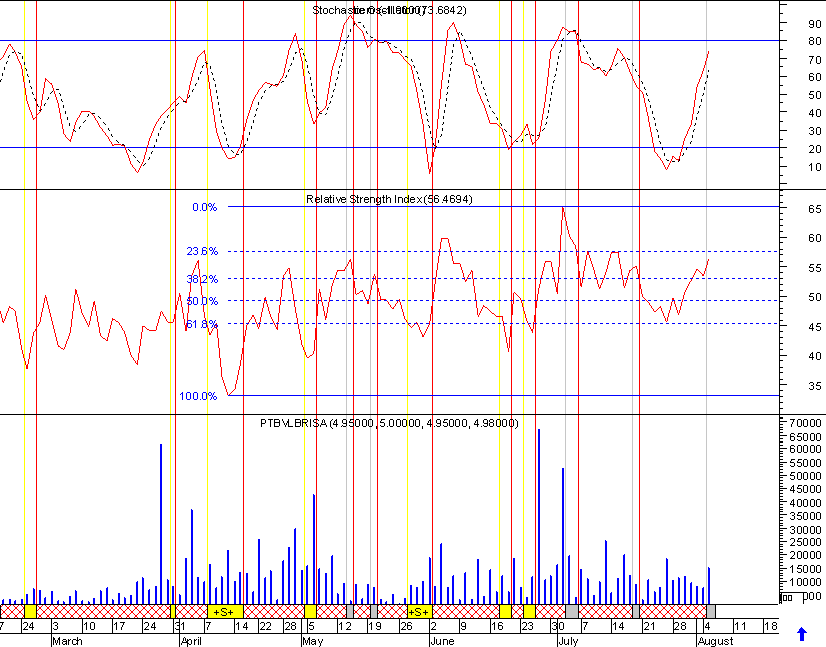Click the 70000 value on volume scale

click(x=805, y=423)
